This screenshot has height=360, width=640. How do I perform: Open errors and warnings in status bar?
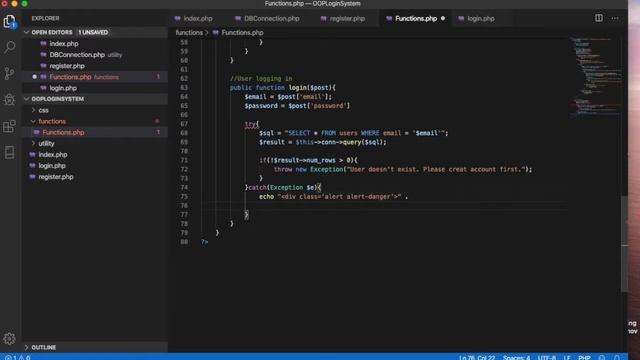(17, 357)
